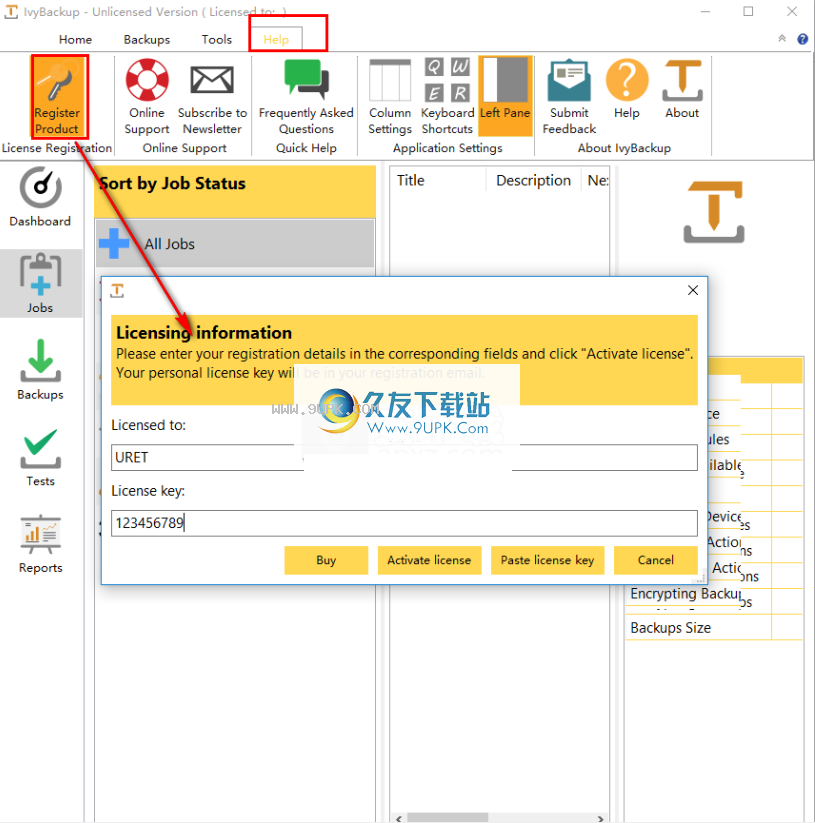Click blue help icon at top right

point(802,39)
